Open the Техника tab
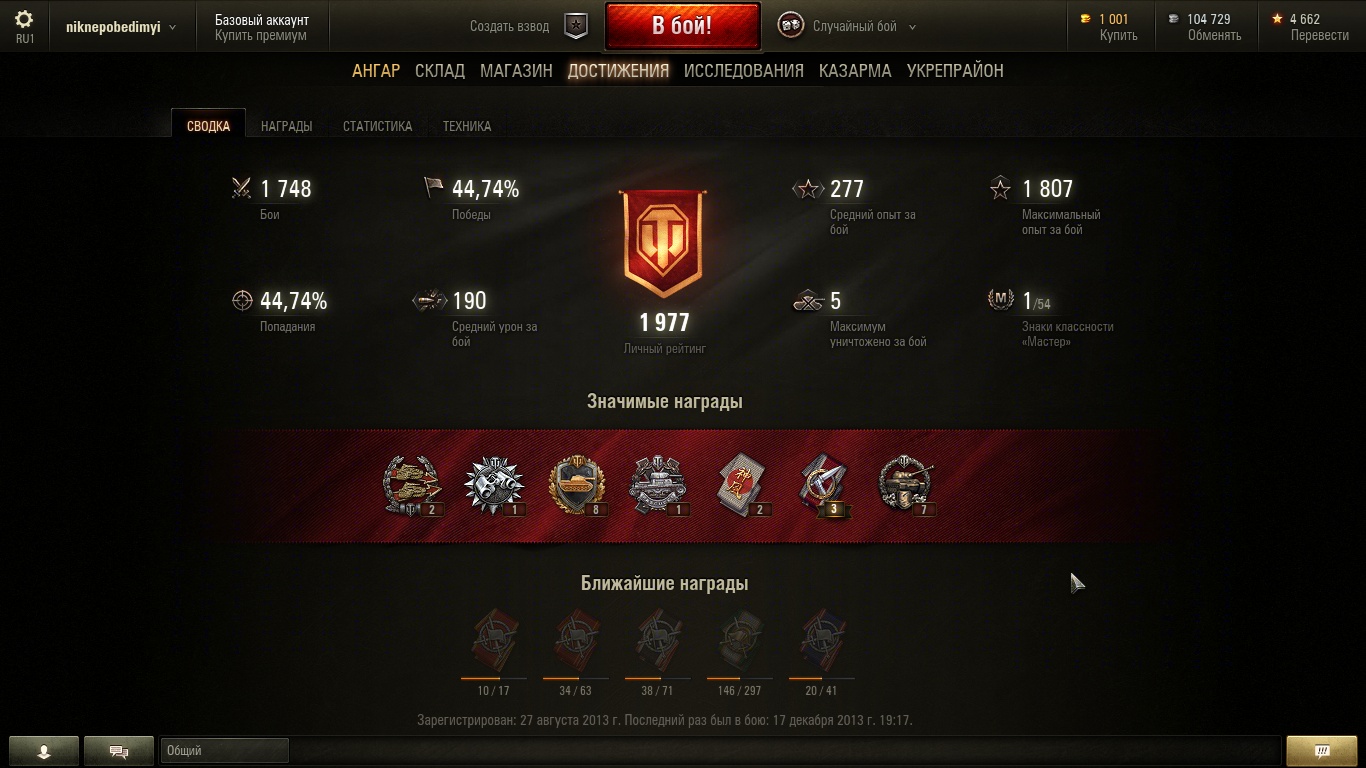 (x=467, y=126)
